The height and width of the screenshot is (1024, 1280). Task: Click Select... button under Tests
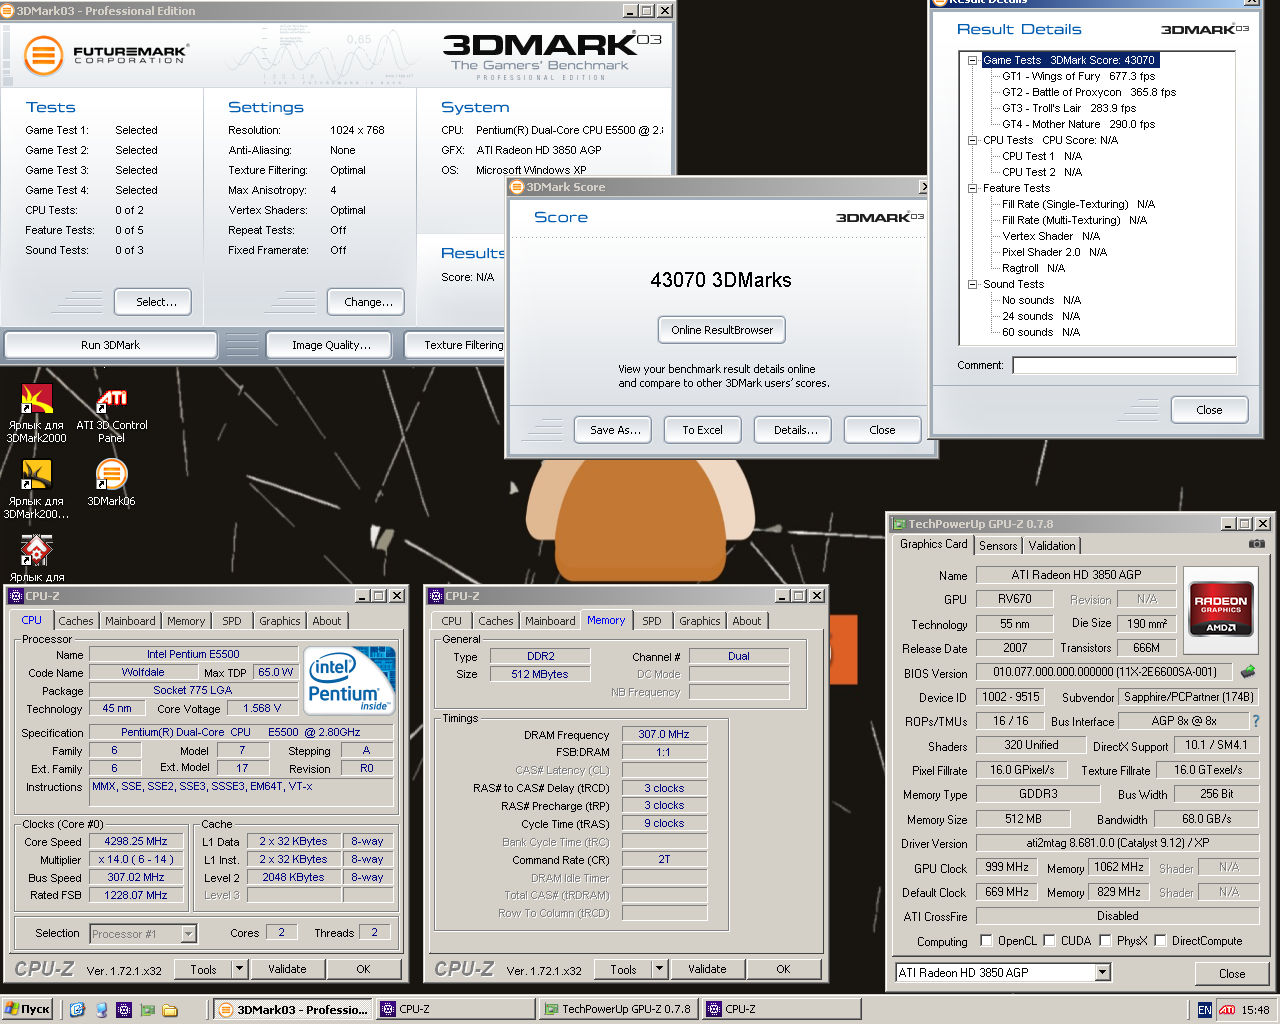click(152, 302)
